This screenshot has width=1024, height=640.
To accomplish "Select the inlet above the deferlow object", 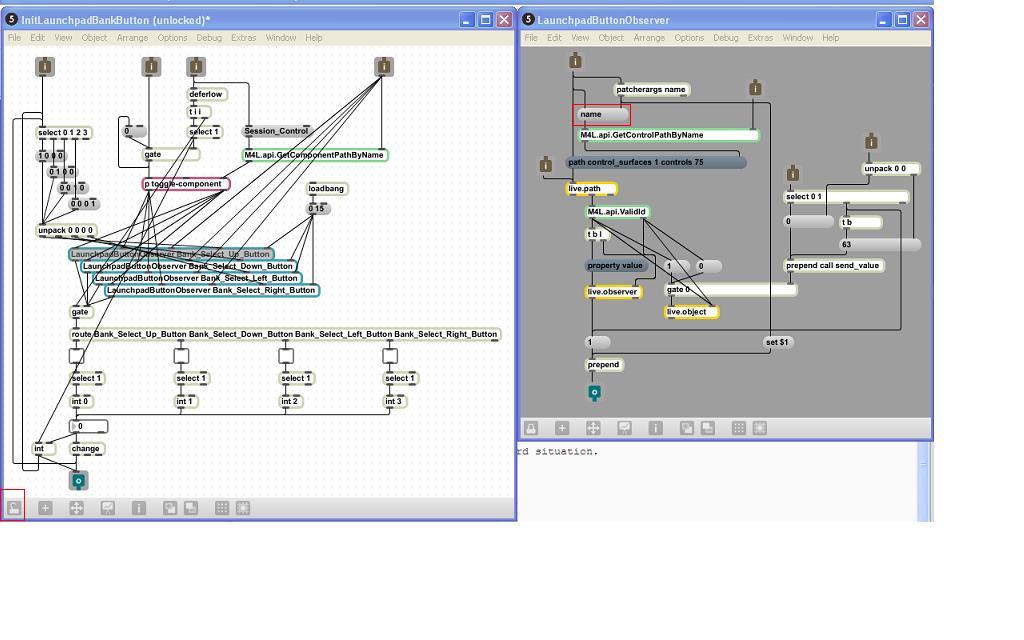I will pyautogui.click(x=196, y=66).
